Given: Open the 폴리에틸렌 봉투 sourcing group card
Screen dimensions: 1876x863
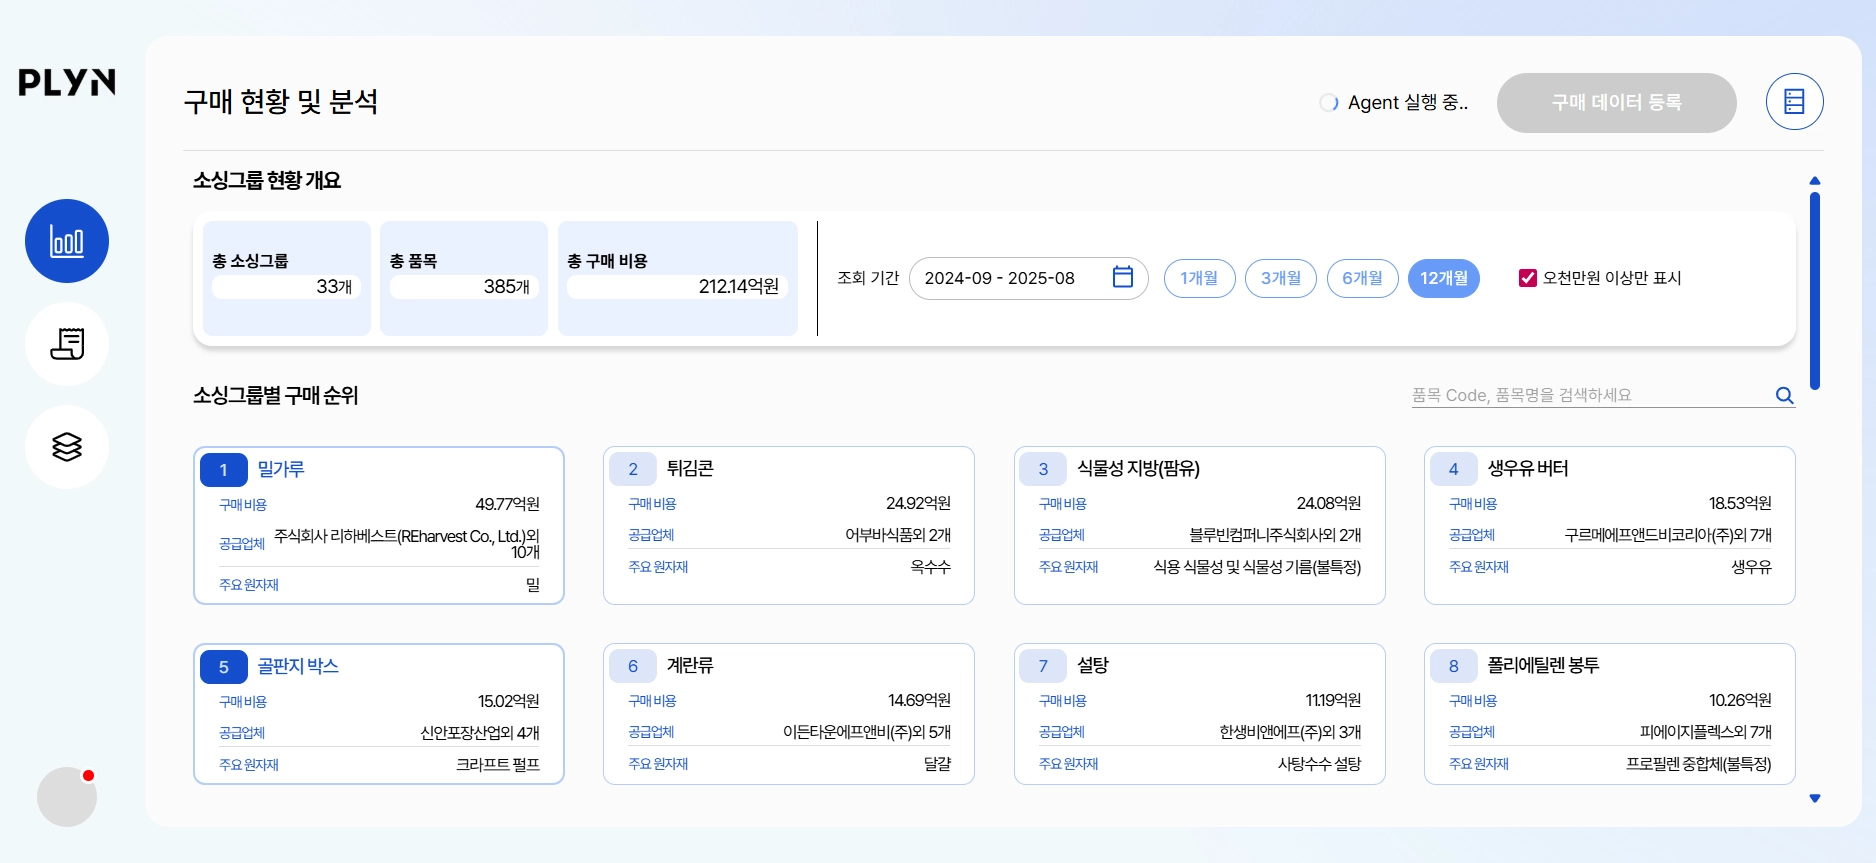Looking at the screenshot, I should [x=1609, y=714].
